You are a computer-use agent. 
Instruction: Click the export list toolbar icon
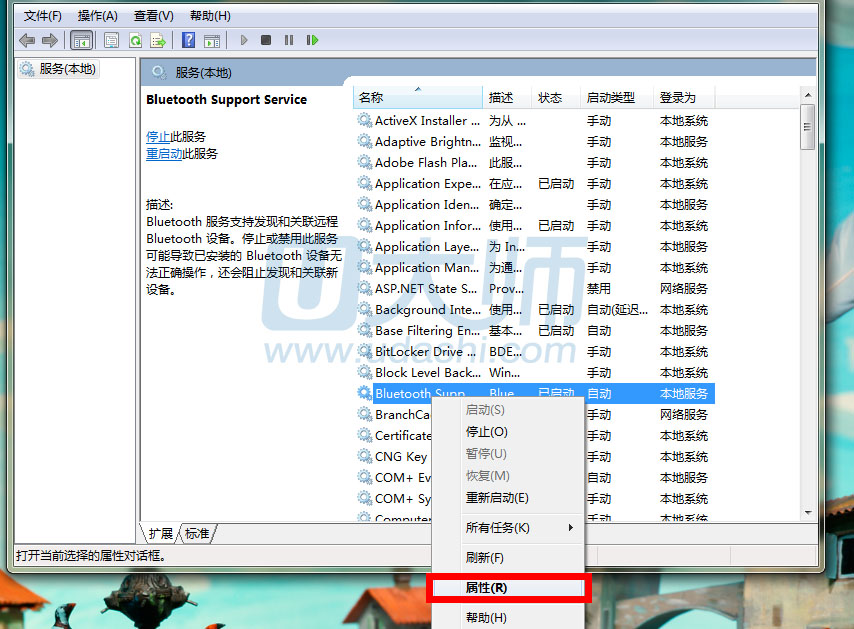157,40
